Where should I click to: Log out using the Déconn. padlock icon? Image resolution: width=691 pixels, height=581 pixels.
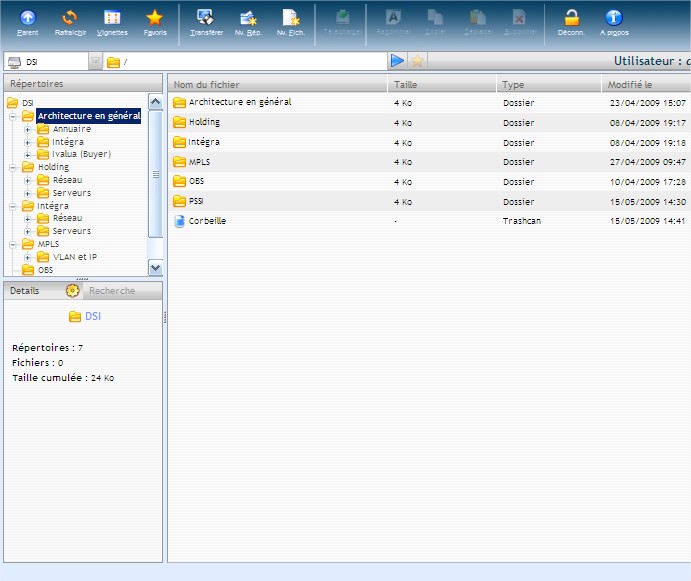[x=571, y=18]
